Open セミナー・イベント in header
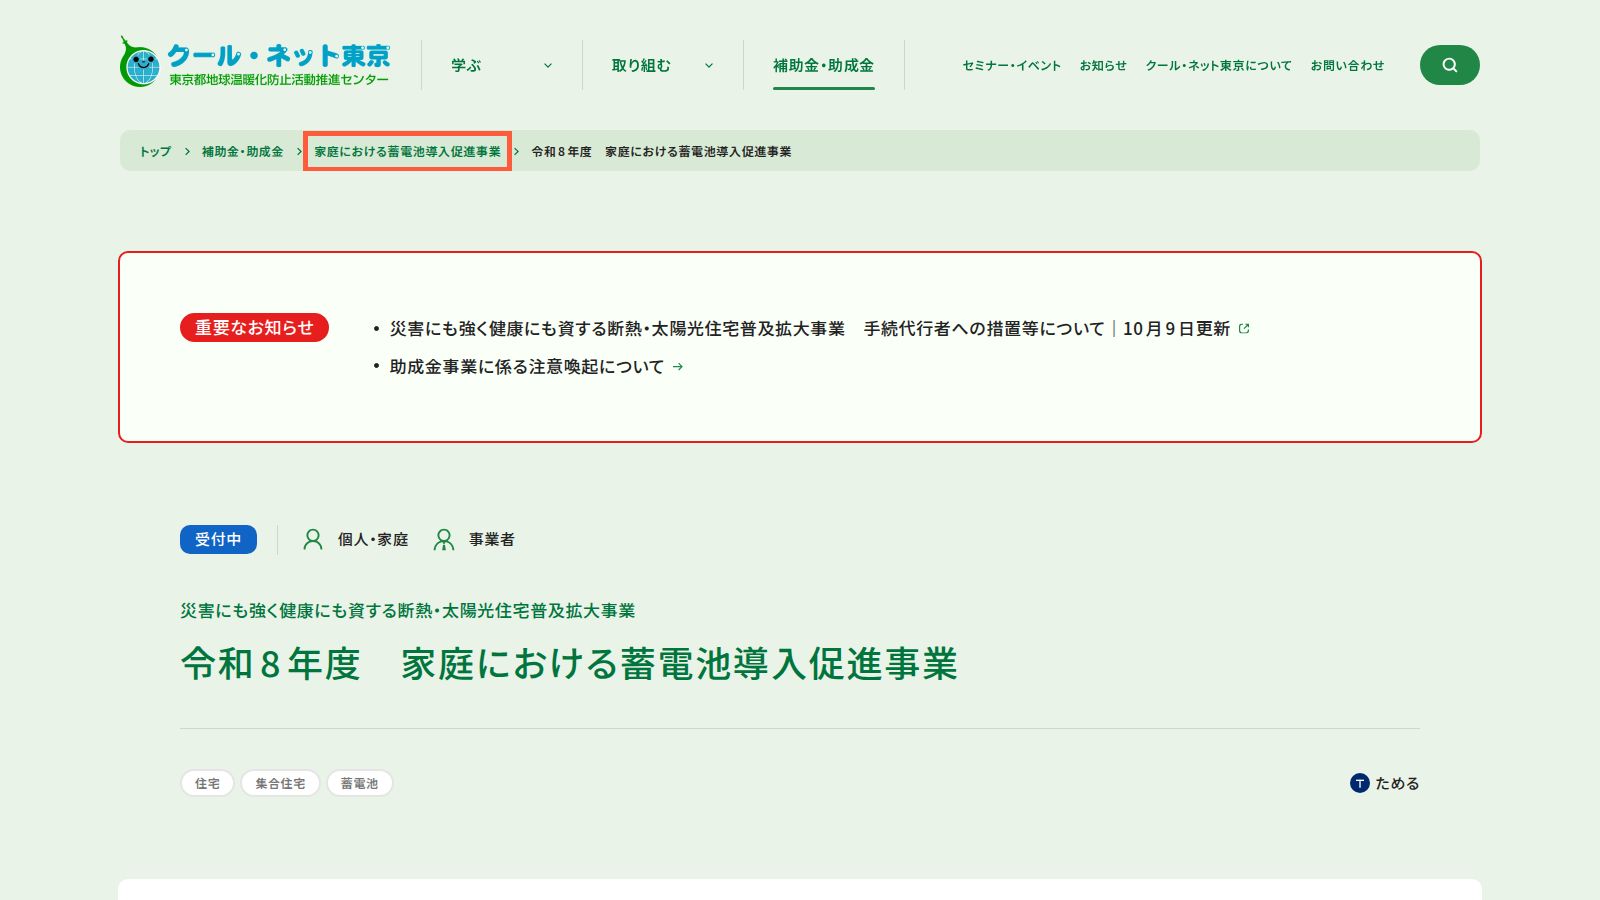The image size is (1600, 900). point(1011,66)
